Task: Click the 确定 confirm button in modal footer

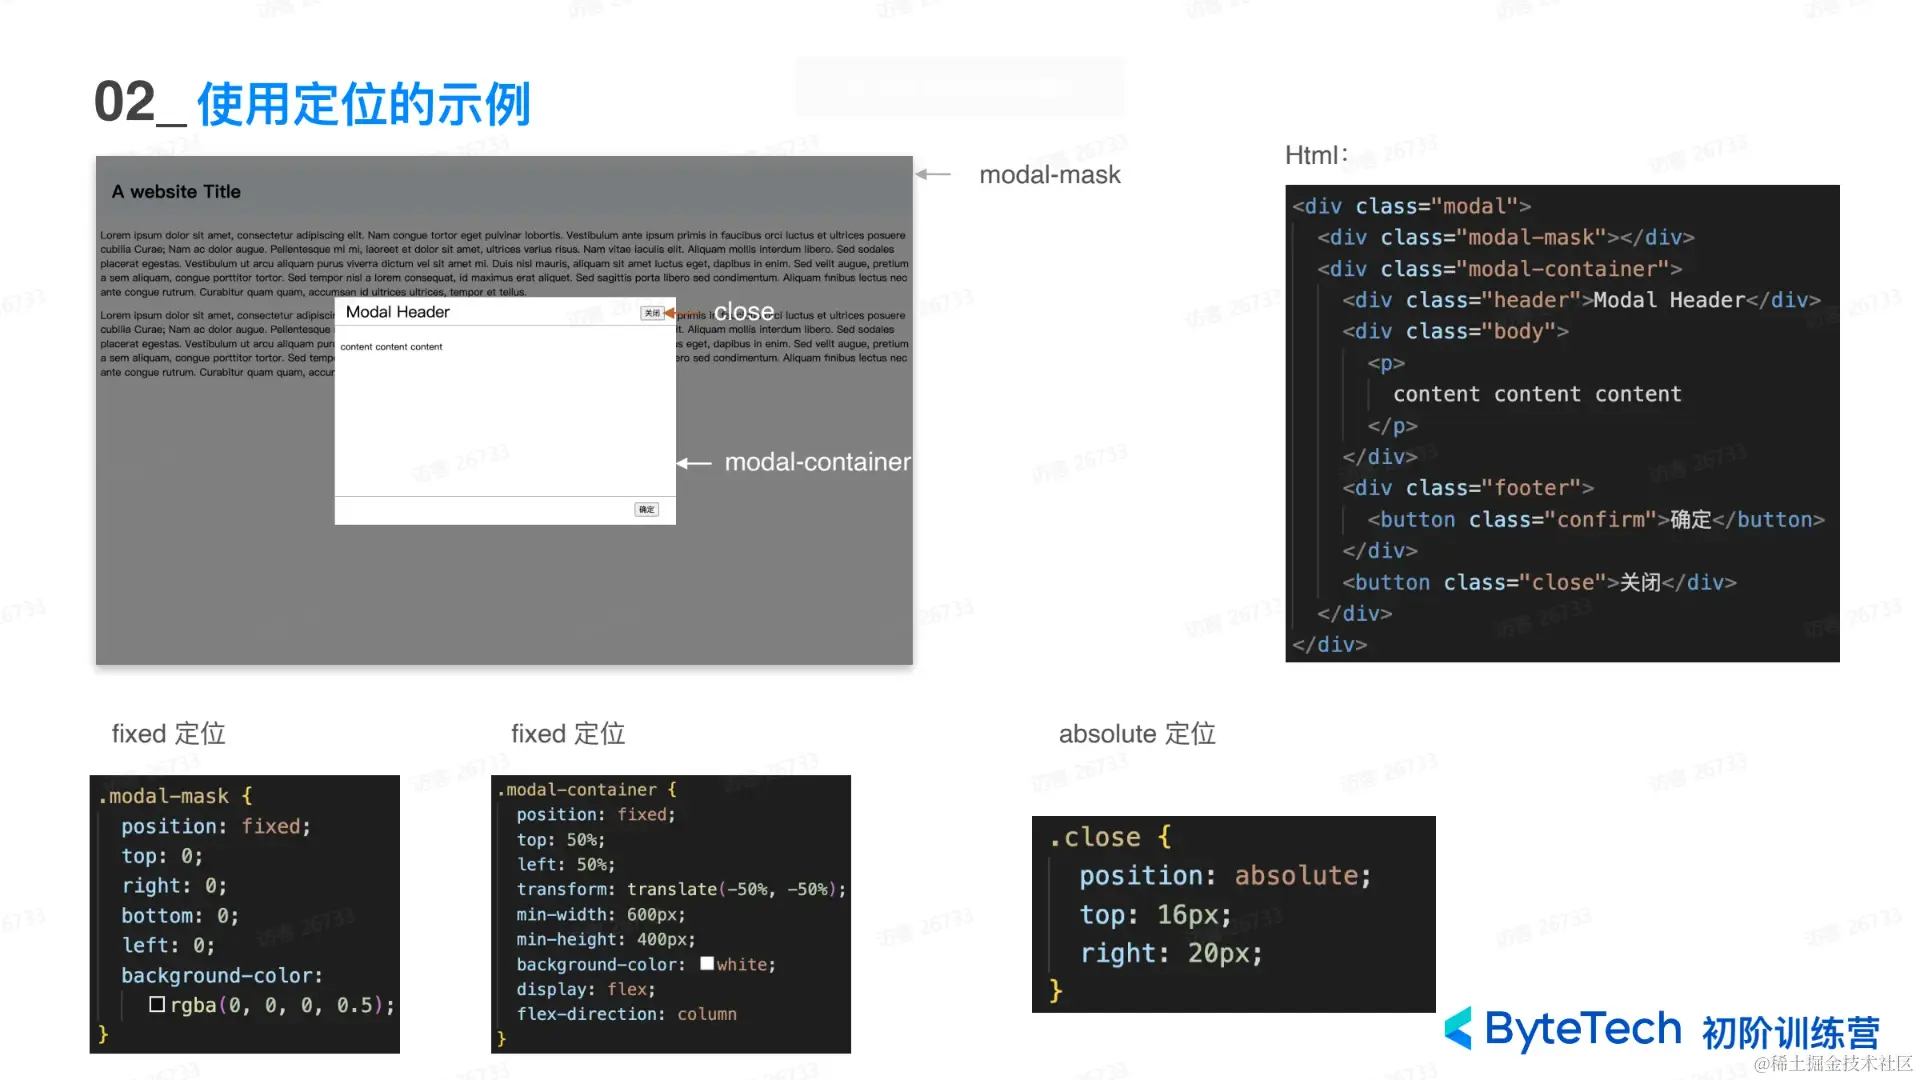Action: (x=647, y=510)
